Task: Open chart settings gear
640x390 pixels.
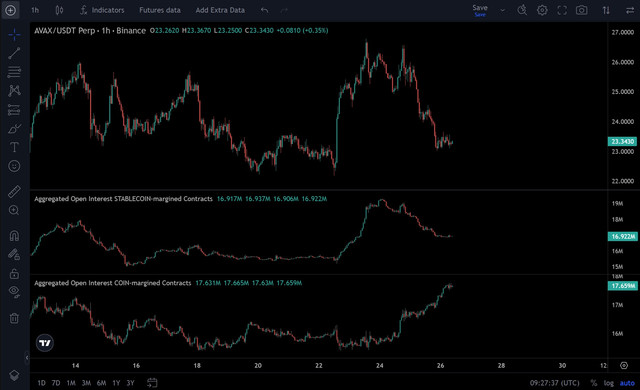Action: click(542, 10)
